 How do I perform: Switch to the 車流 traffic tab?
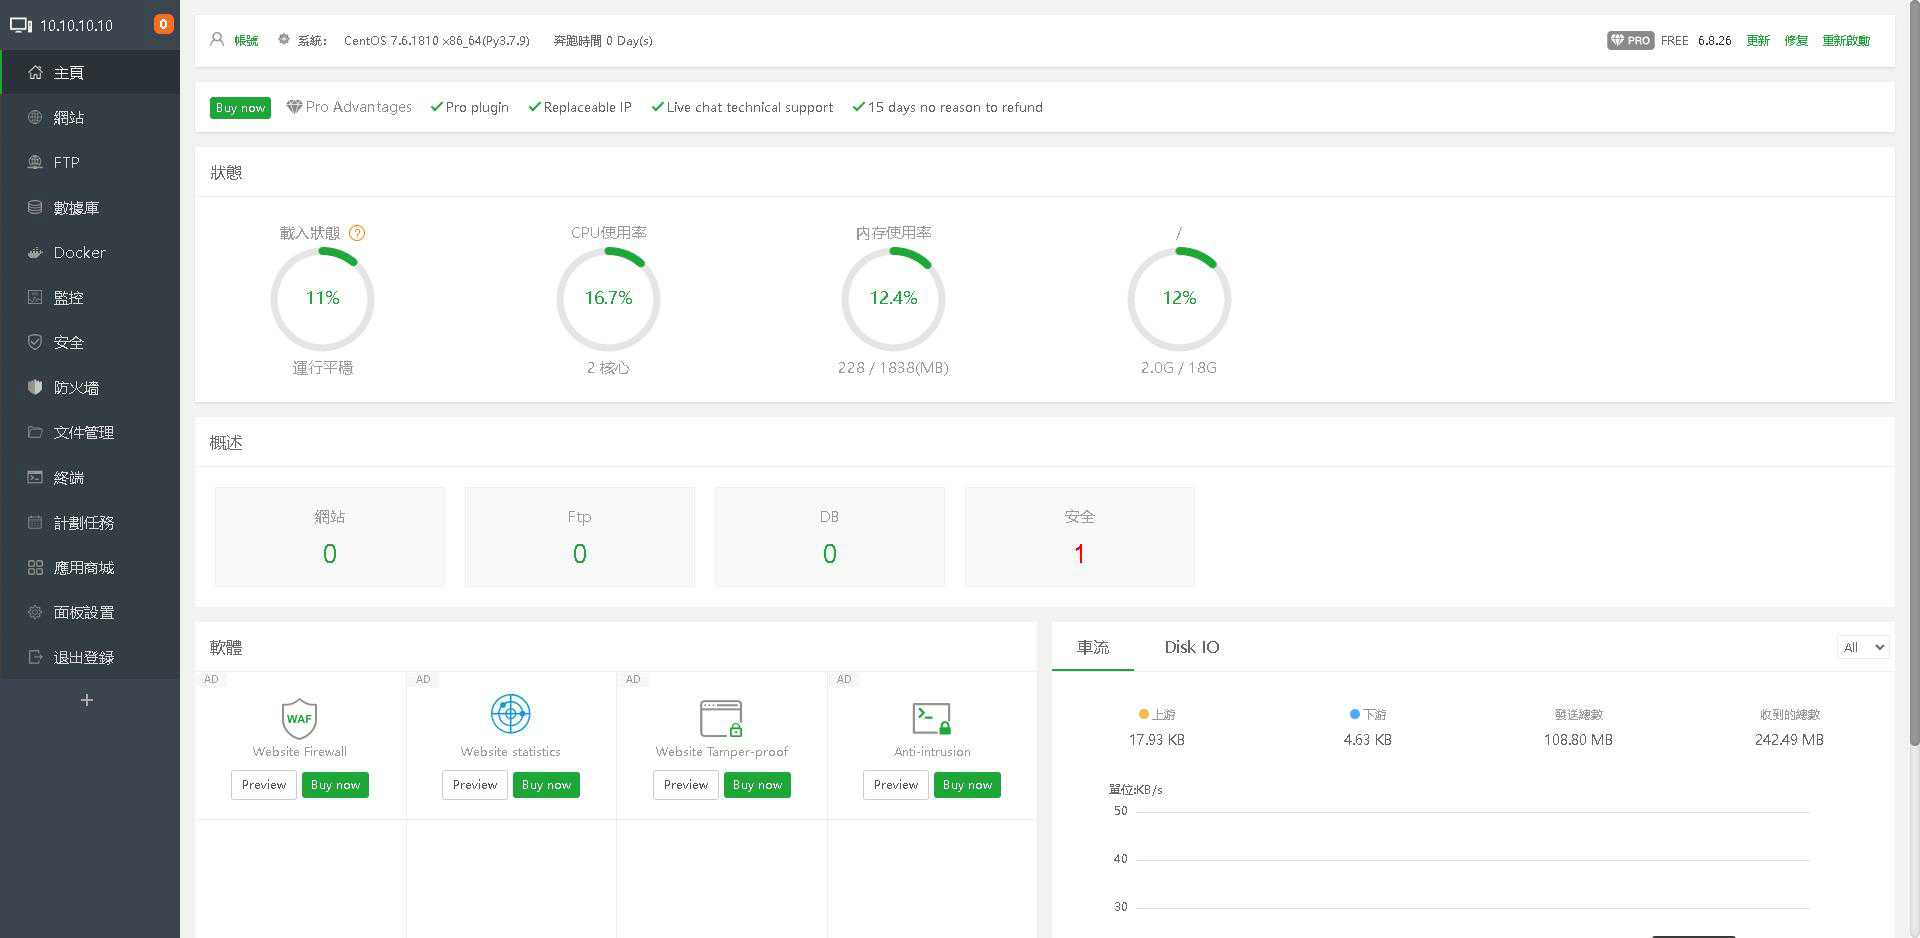[1093, 647]
